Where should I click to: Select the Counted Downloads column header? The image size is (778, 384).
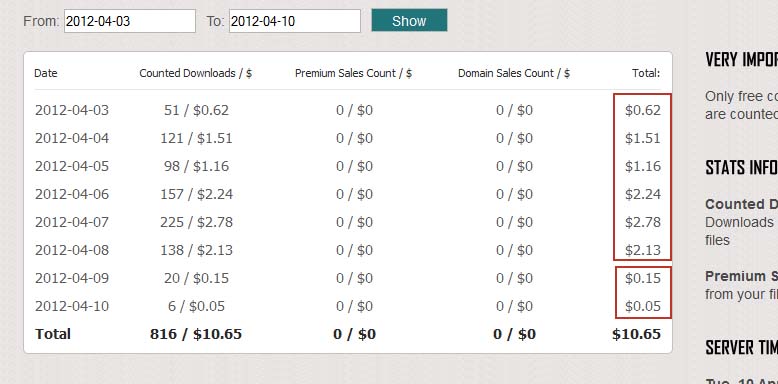click(195, 73)
